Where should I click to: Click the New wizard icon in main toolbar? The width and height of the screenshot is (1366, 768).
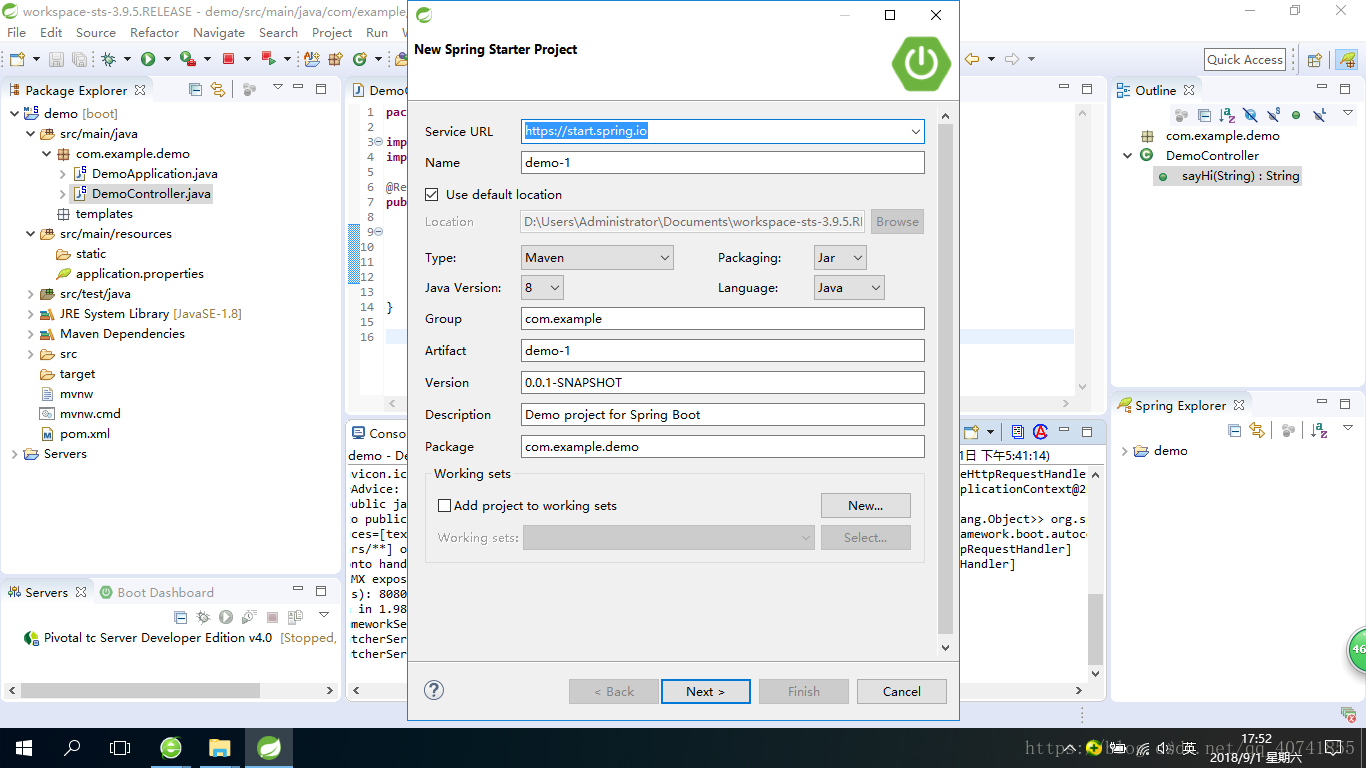[x=17, y=59]
